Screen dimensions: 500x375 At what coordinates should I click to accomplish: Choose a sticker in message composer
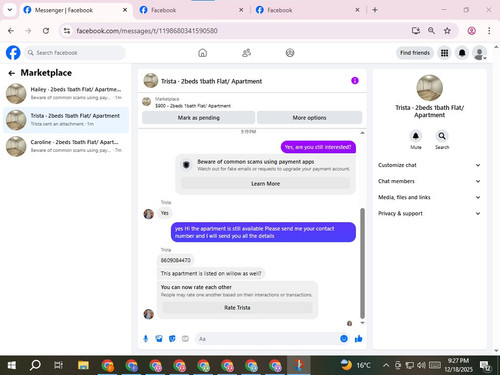tap(172, 339)
